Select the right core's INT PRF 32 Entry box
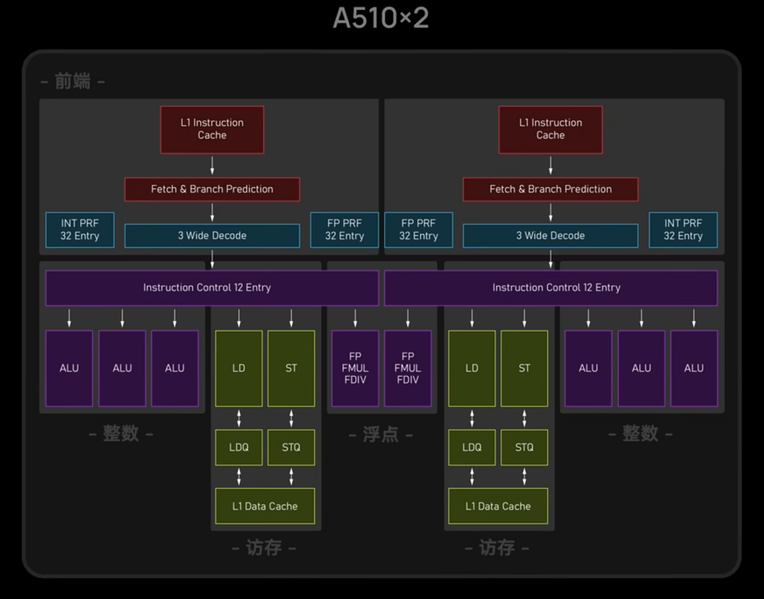 coord(683,230)
